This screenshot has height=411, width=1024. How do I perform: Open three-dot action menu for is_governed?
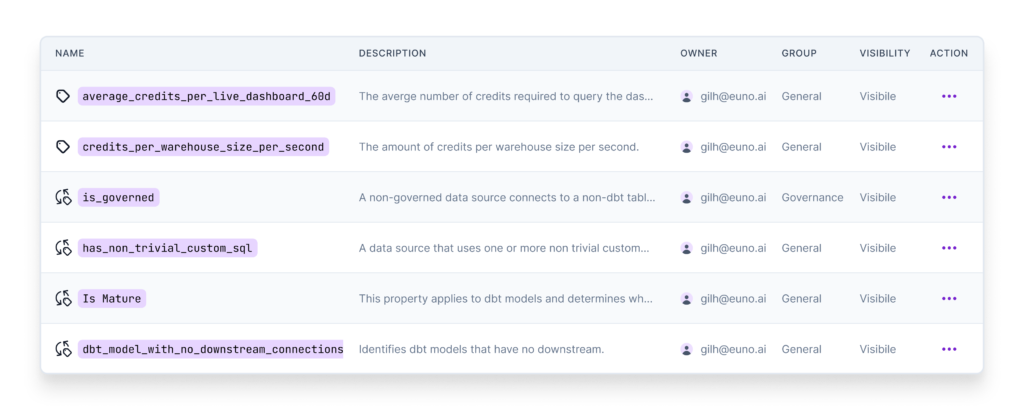coord(949,197)
